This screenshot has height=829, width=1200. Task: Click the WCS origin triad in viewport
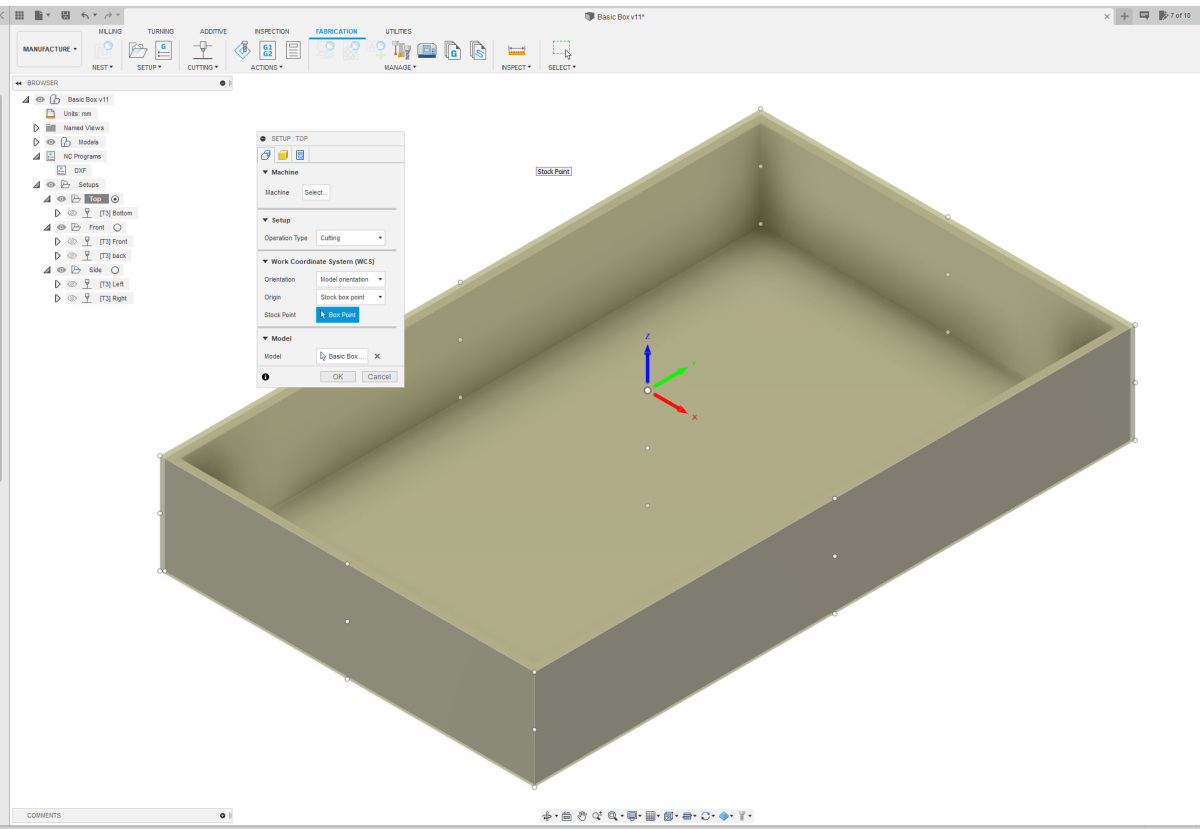pyautogui.click(x=648, y=389)
